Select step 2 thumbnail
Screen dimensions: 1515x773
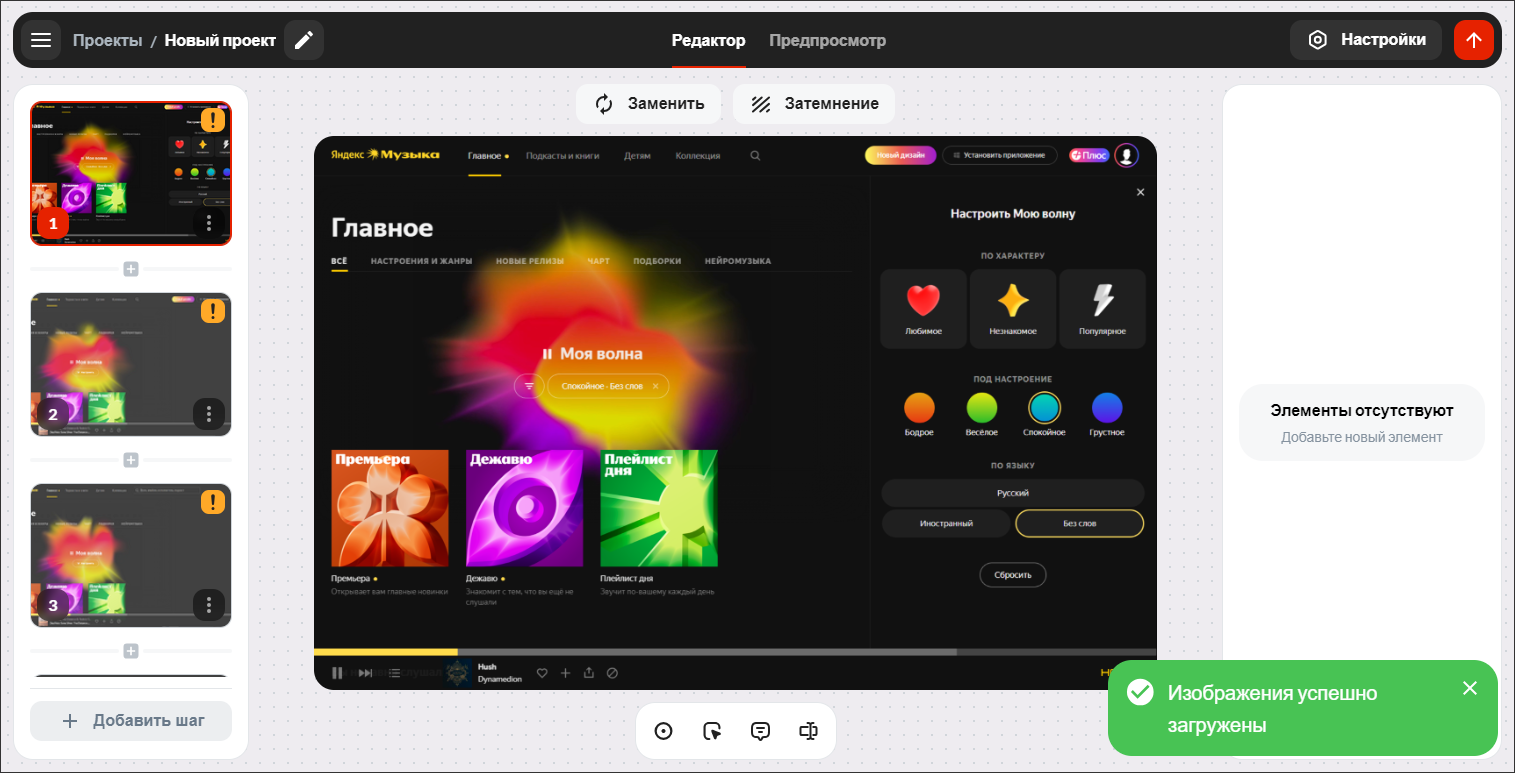point(131,364)
